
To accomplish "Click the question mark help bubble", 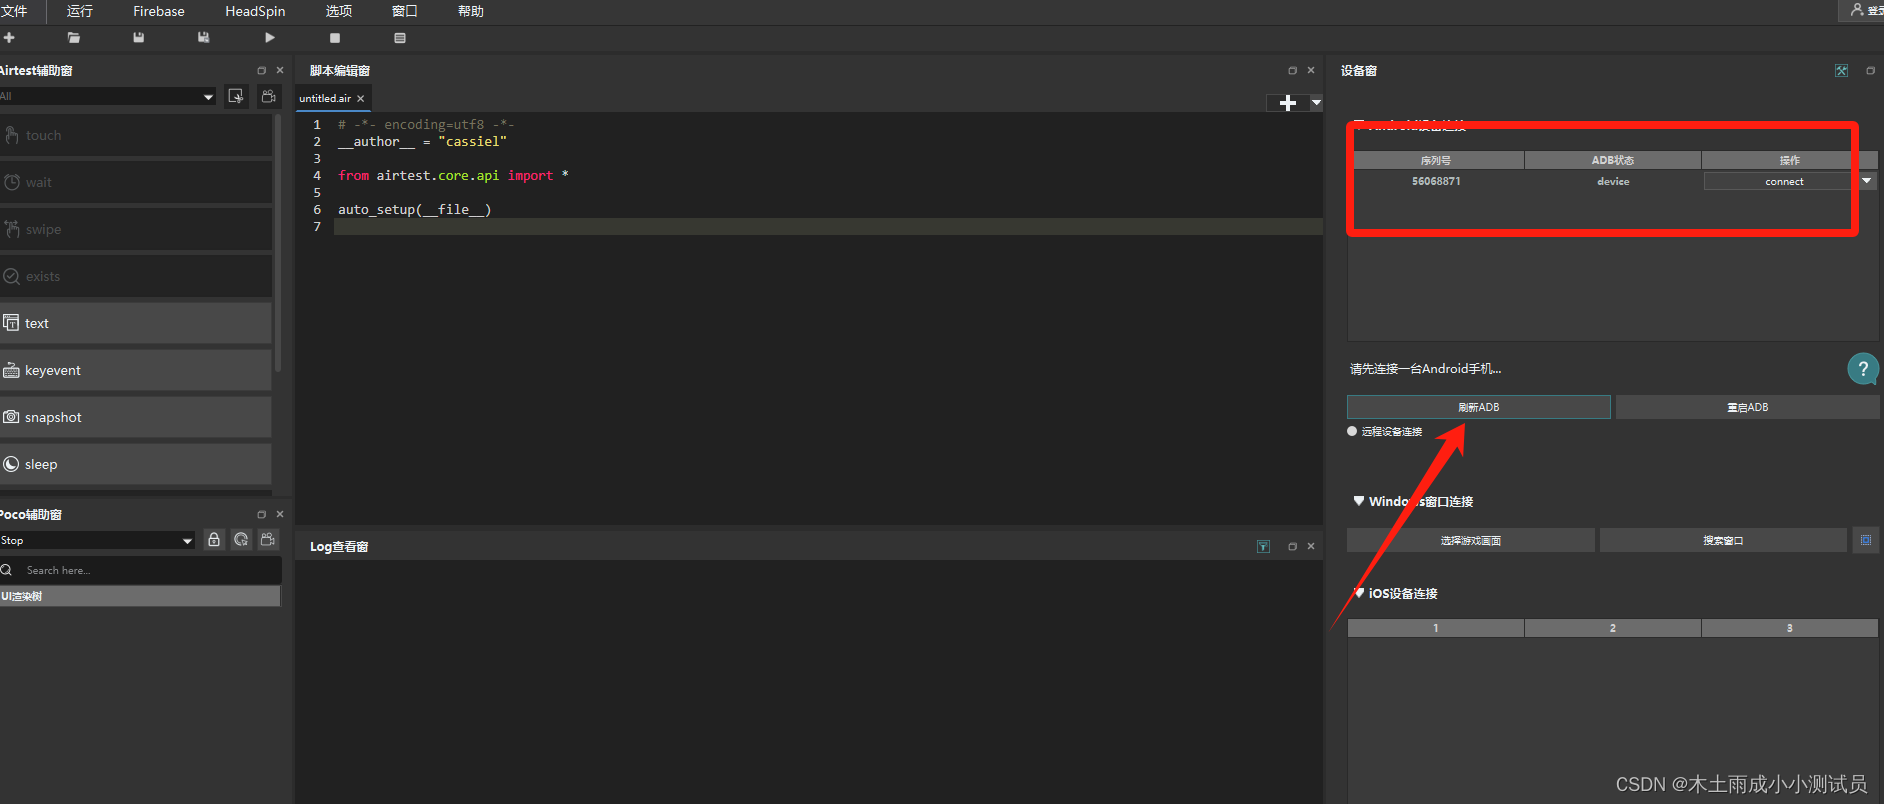I will (x=1863, y=369).
